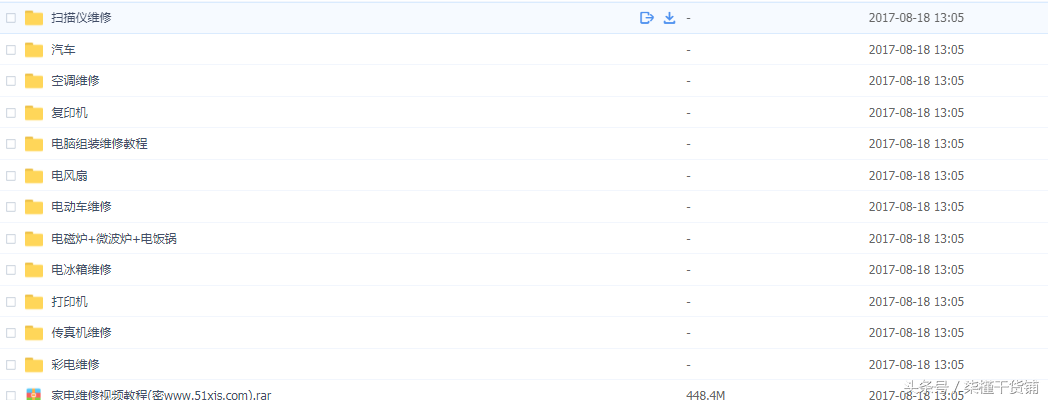This screenshot has width=1048, height=400.
Task: Open the 彩电维修 folder name
Action: (76, 365)
